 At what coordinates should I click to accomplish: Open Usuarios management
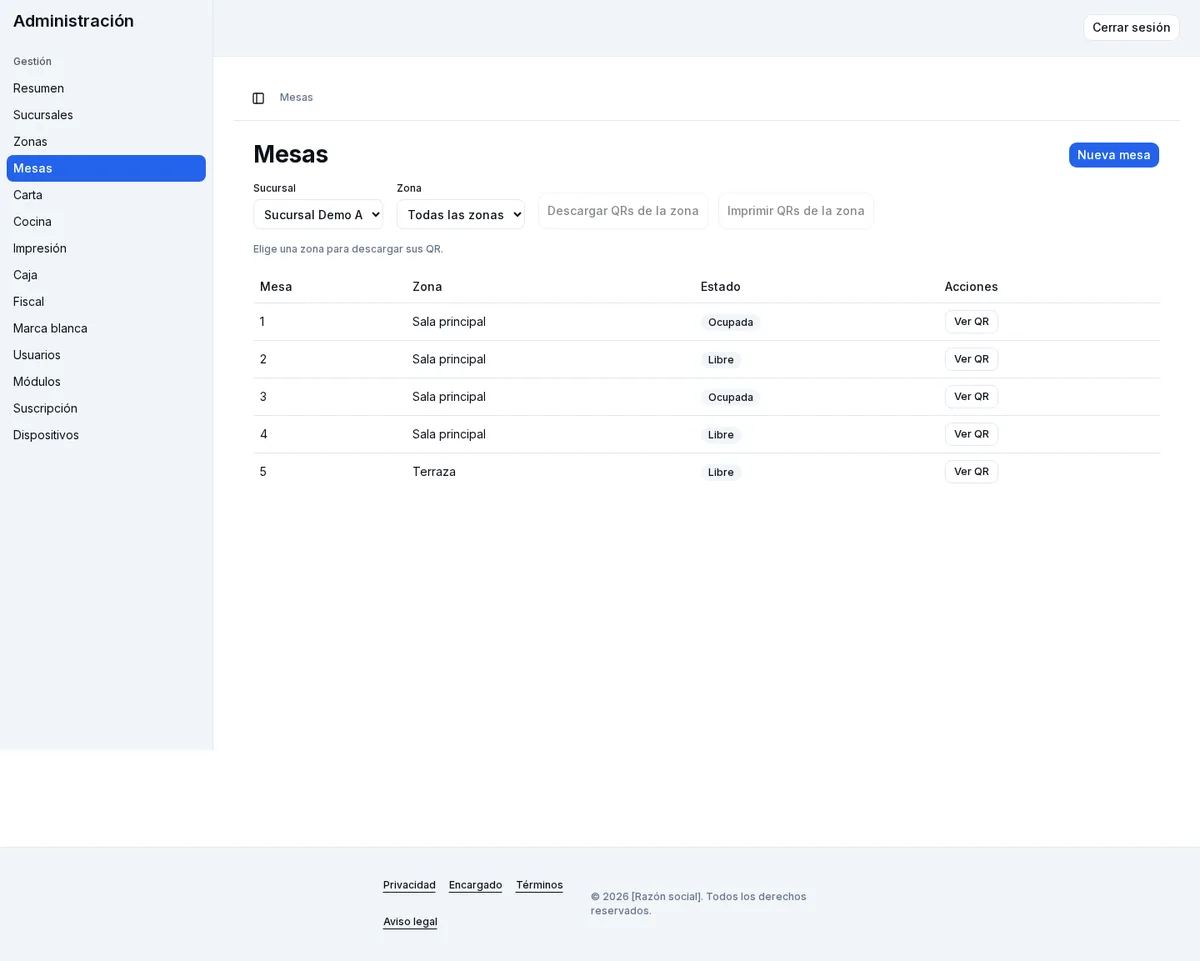coord(106,355)
